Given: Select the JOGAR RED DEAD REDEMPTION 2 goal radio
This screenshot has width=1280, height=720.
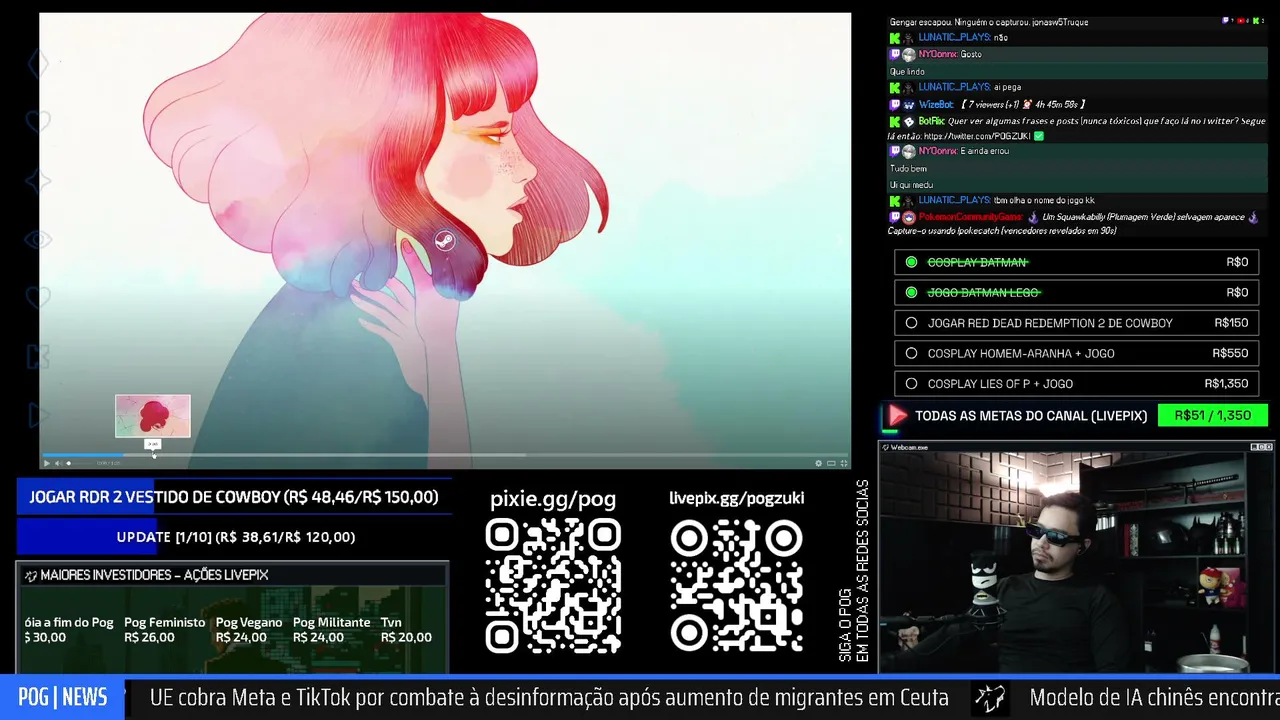Looking at the screenshot, I should (911, 323).
